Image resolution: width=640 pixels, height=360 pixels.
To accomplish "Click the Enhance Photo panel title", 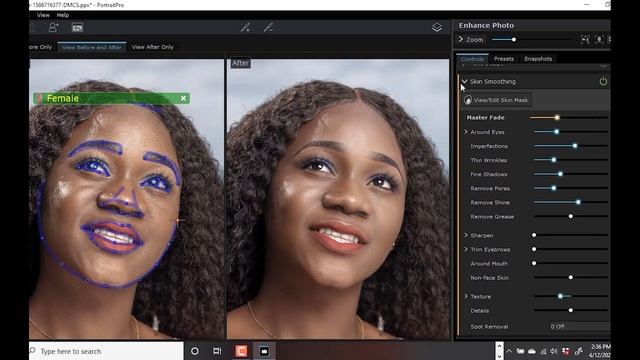I will pyautogui.click(x=486, y=25).
